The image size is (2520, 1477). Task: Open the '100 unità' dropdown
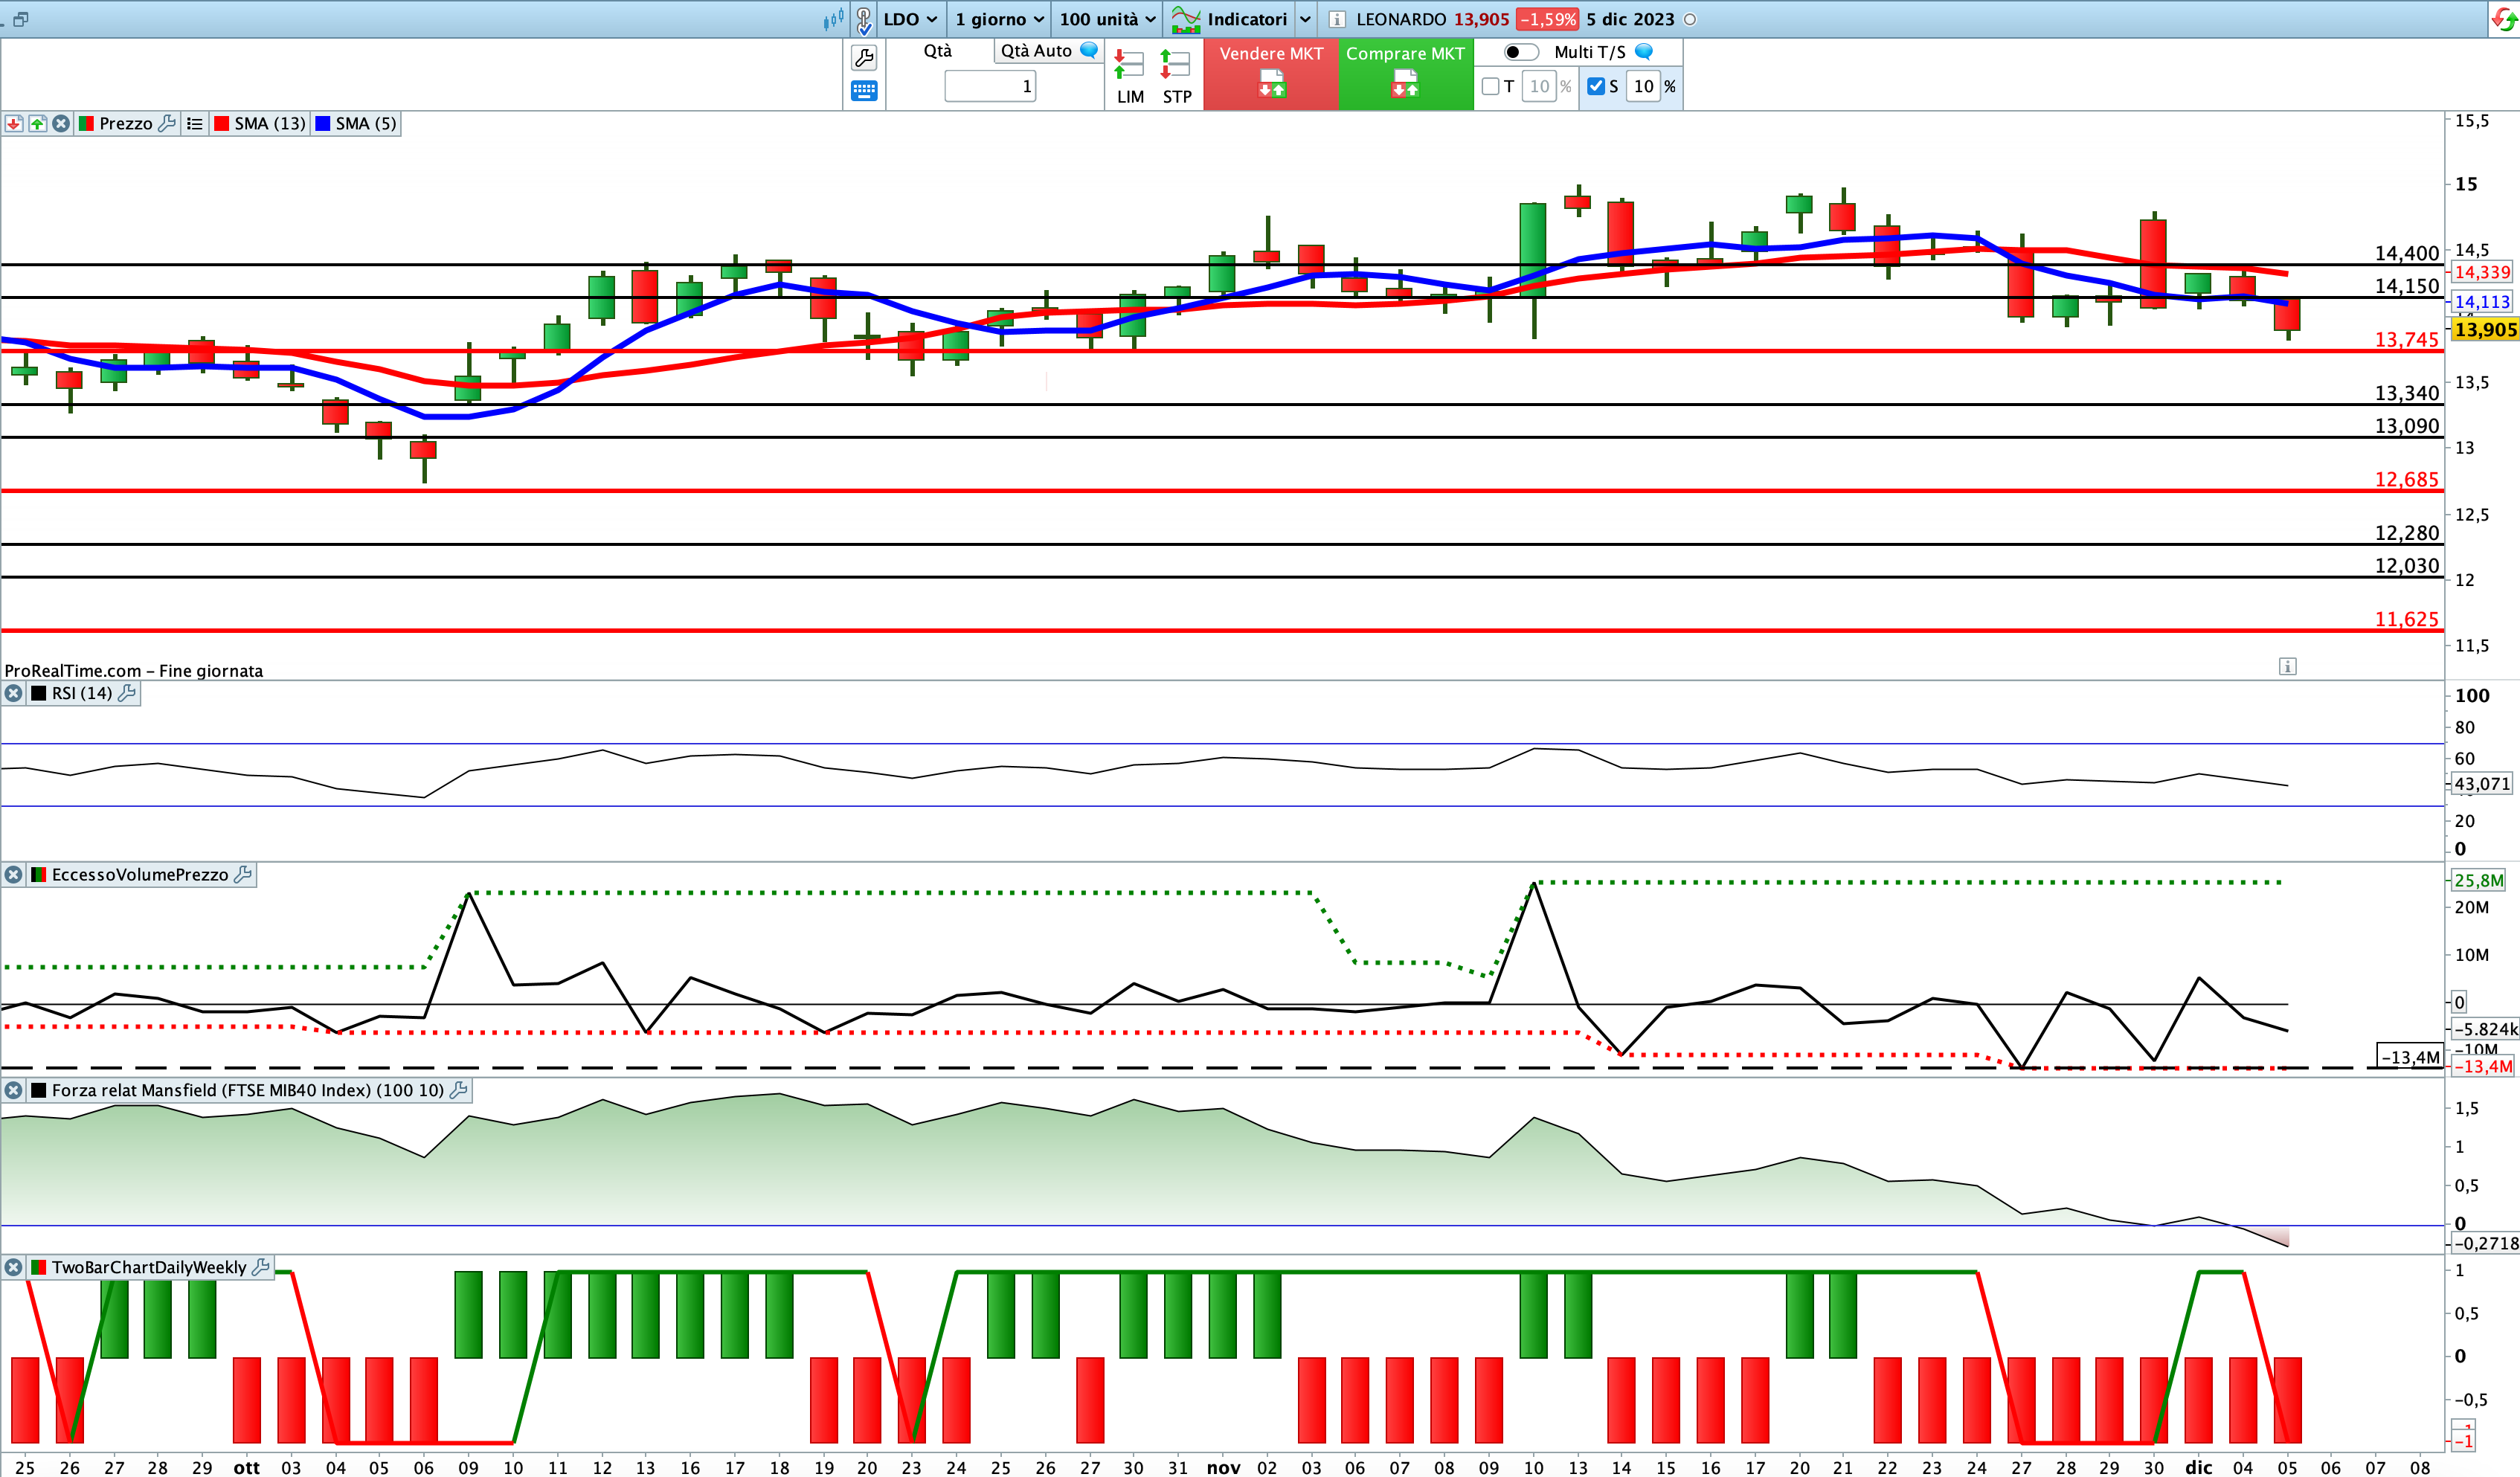1107,19
